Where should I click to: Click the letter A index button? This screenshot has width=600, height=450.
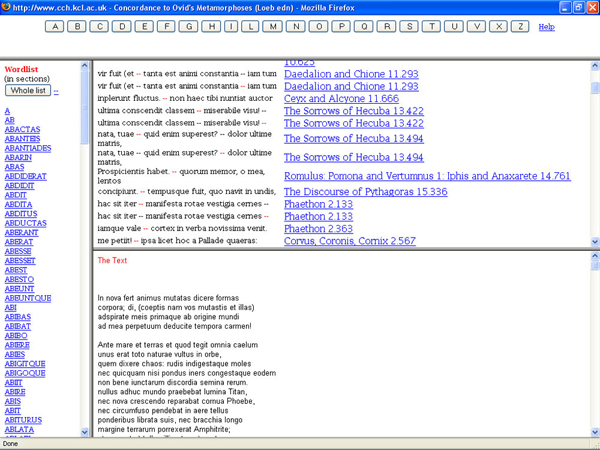click(x=55, y=26)
